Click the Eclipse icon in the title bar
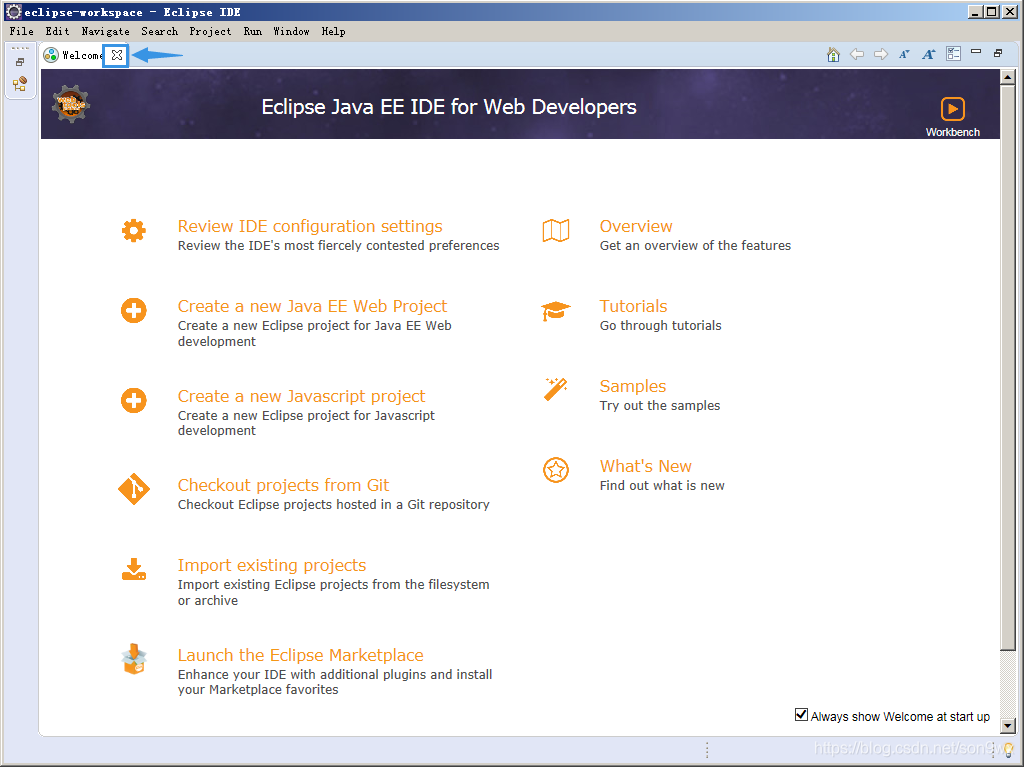Viewport: 1024px width, 767px height. click(13, 12)
